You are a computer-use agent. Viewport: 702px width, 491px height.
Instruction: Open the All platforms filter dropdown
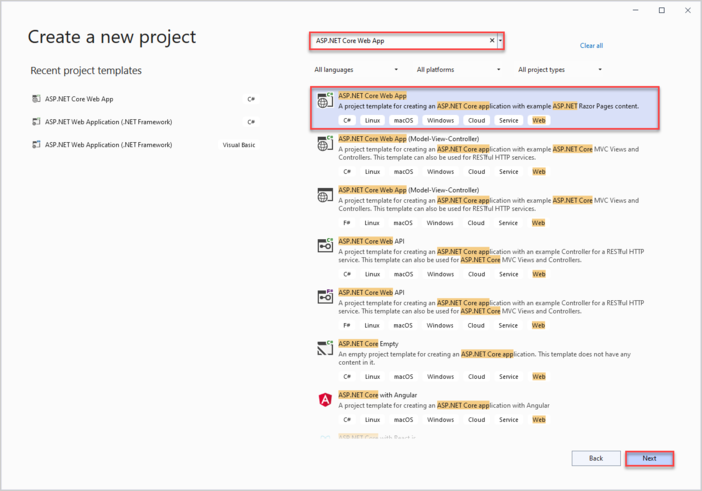click(x=456, y=70)
